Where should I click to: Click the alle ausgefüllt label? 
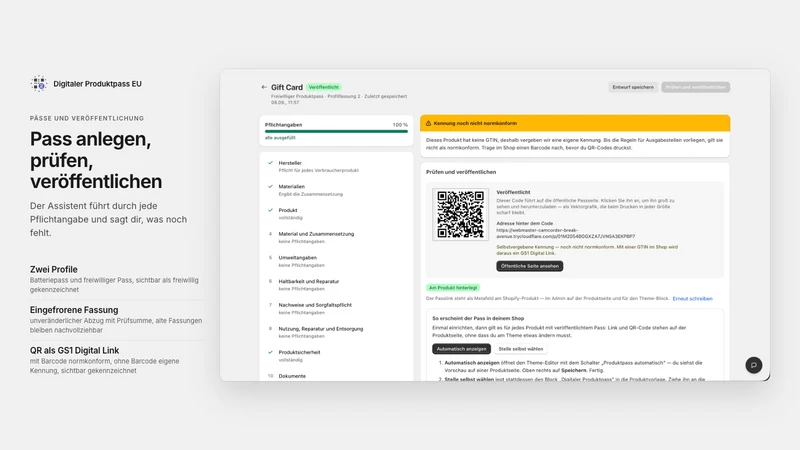[x=280, y=138]
